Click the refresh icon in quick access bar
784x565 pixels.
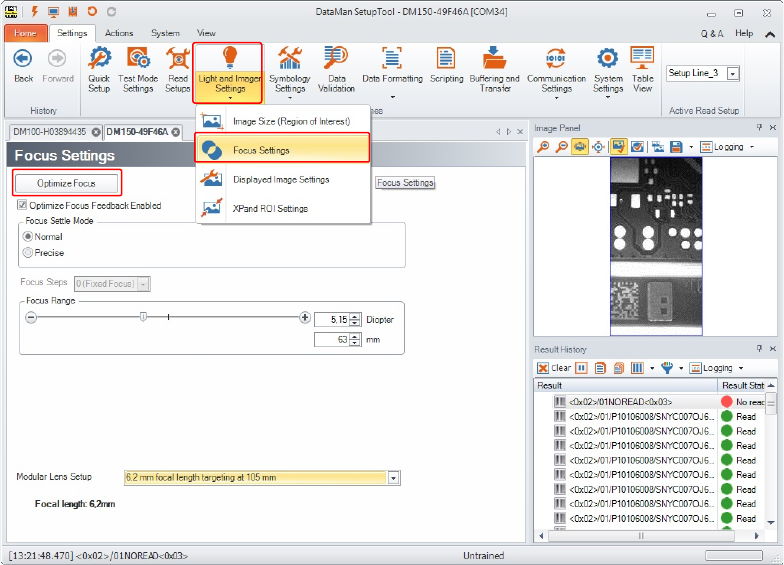pyautogui.click(x=92, y=12)
